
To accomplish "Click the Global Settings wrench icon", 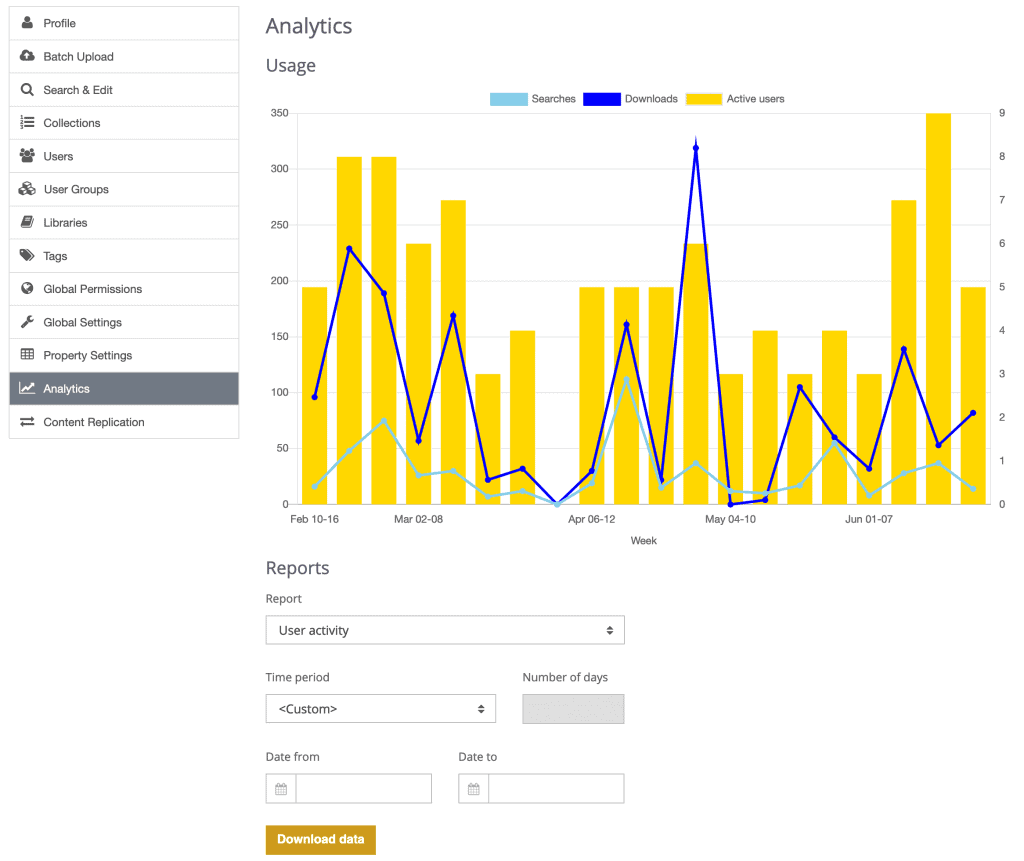I will [x=26, y=321].
